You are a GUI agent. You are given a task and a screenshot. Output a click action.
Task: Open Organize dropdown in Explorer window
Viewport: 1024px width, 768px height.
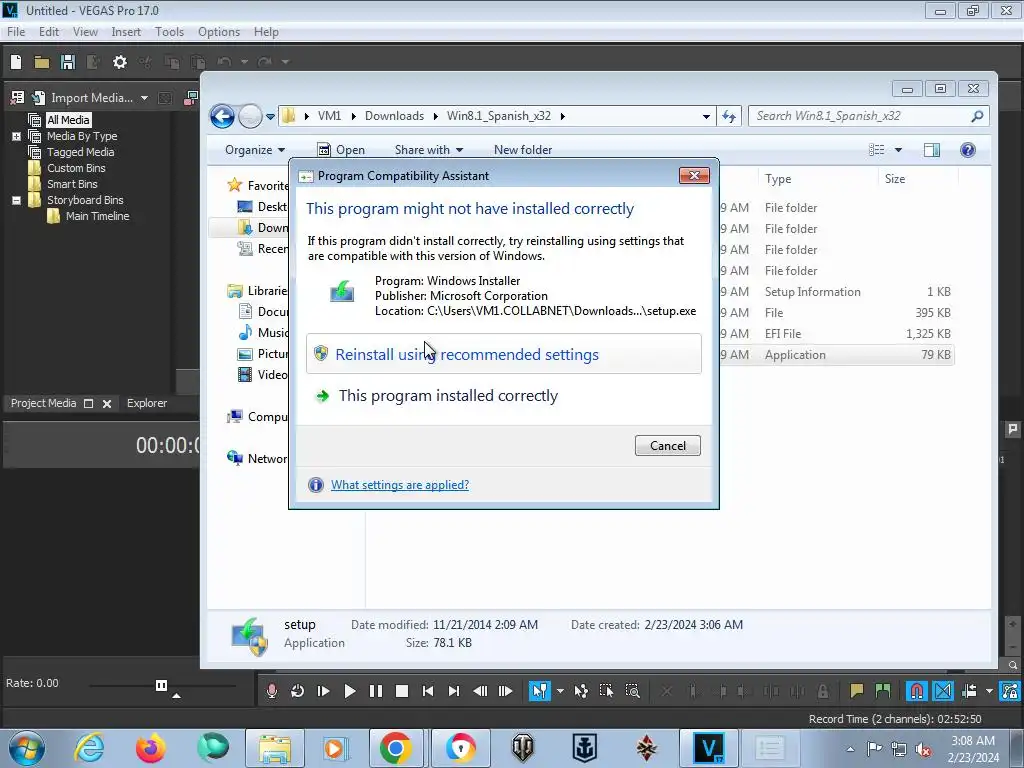coord(255,150)
